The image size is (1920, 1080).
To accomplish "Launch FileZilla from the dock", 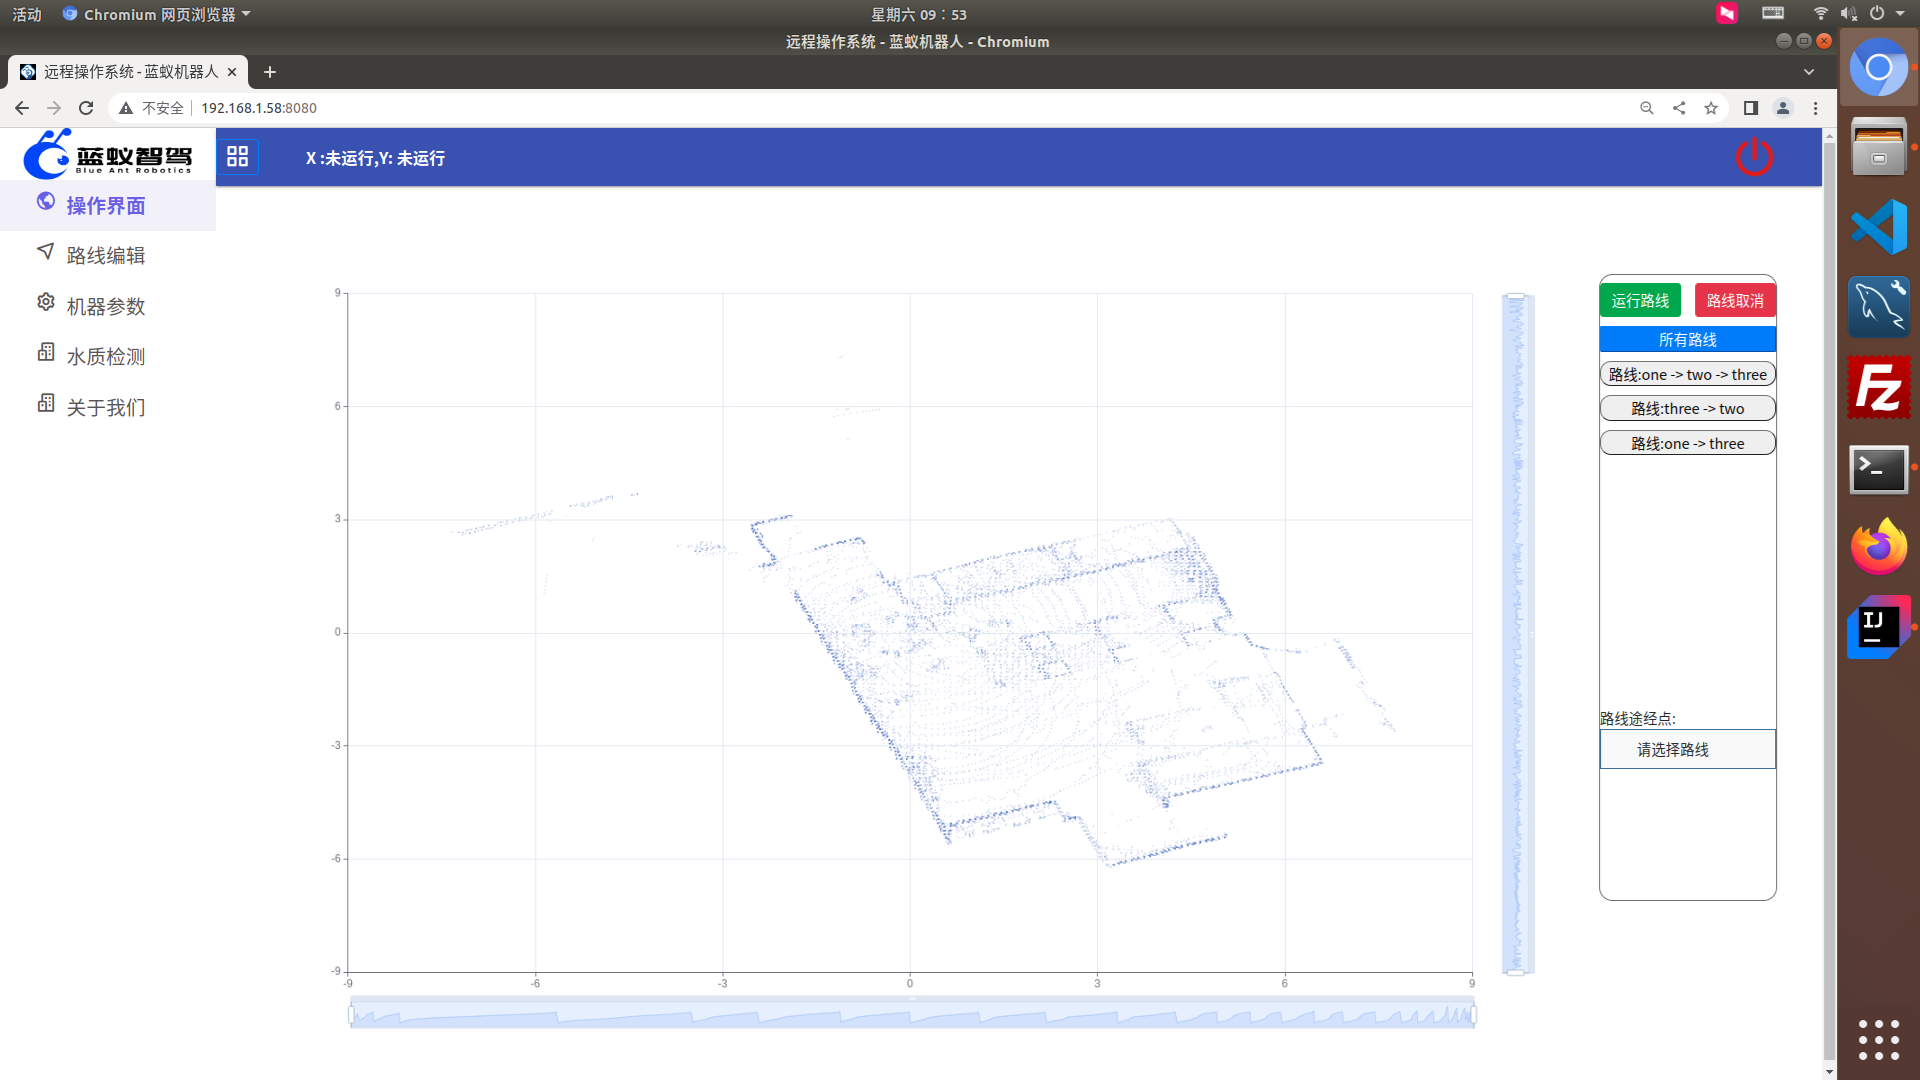I will (x=1879, y=387).
